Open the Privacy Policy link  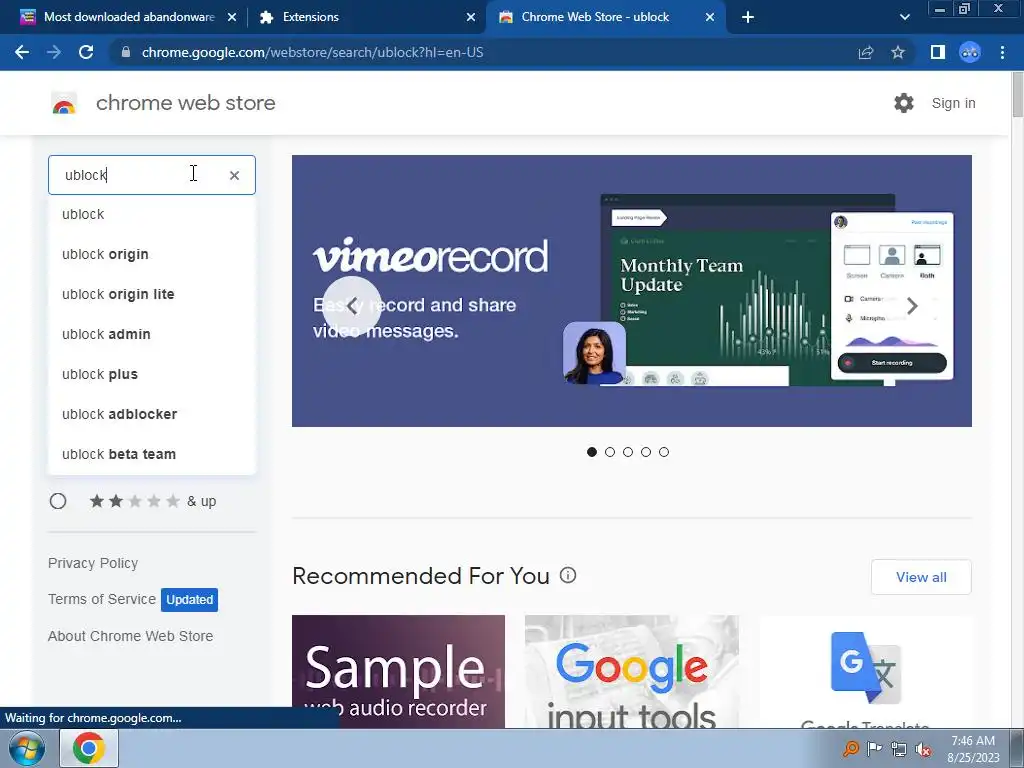pos(93,563)
